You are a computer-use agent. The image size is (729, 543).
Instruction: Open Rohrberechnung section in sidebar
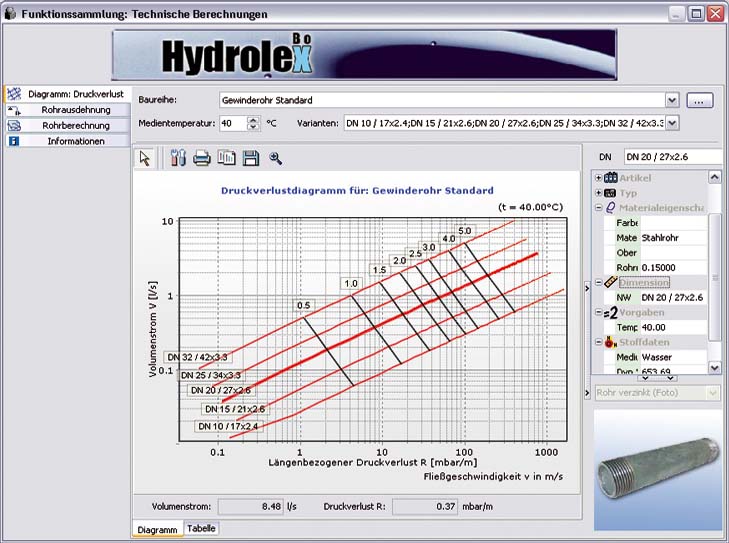pos(75,125)
